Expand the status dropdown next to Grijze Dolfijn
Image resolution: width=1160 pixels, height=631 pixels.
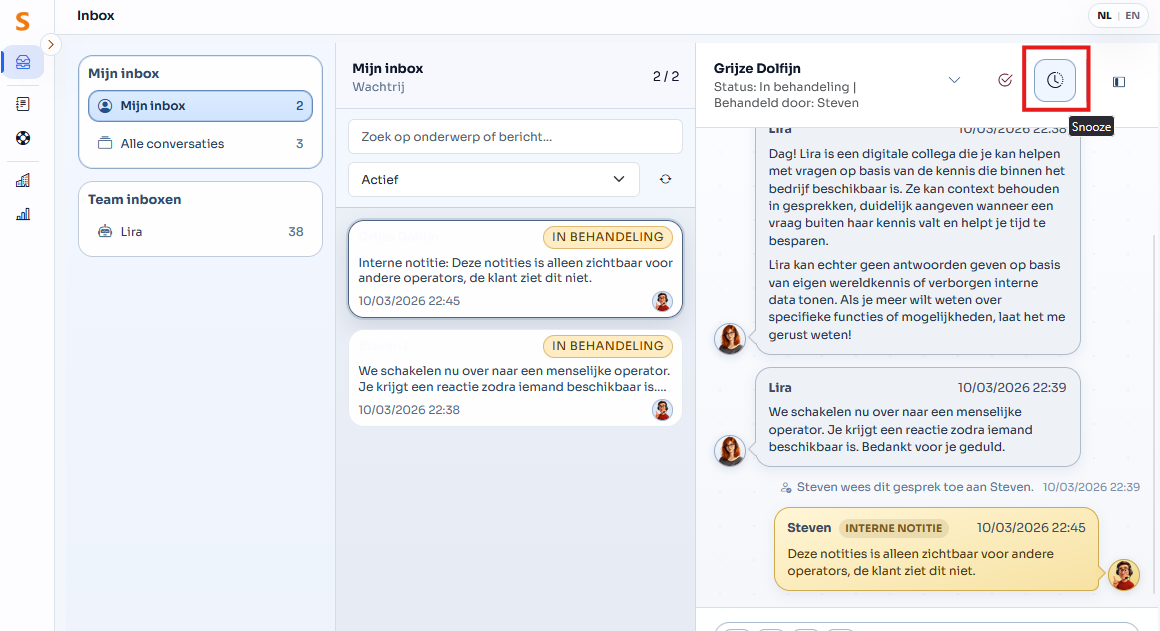955,79
